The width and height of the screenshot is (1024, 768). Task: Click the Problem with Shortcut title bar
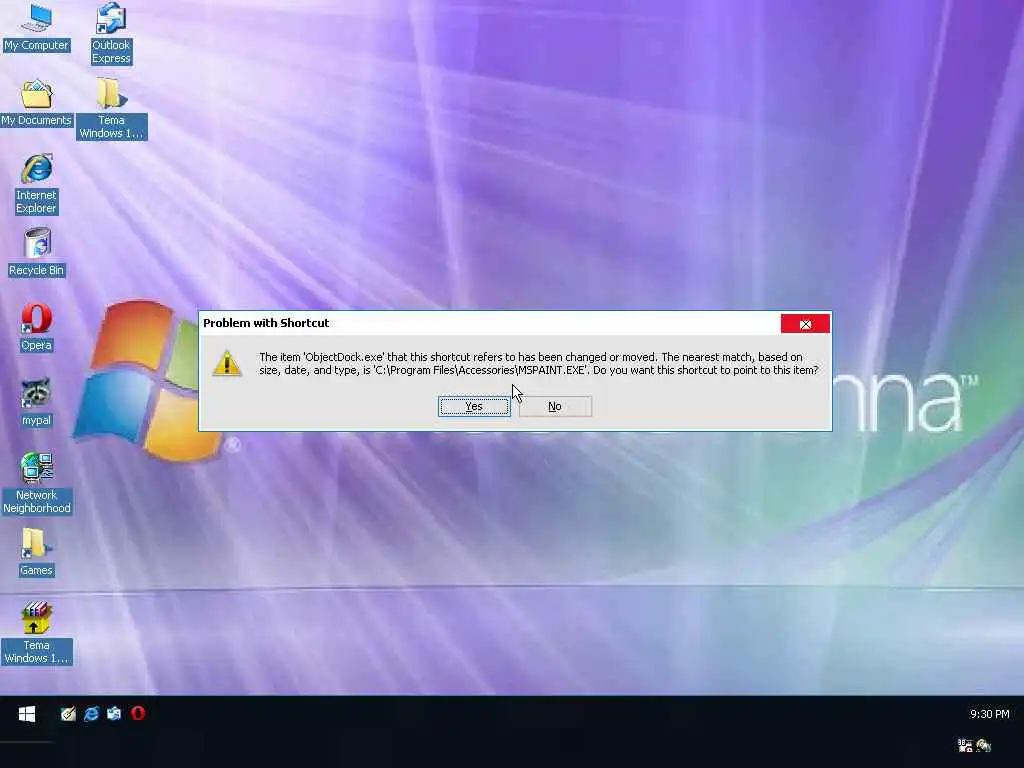tap(490, 323)
